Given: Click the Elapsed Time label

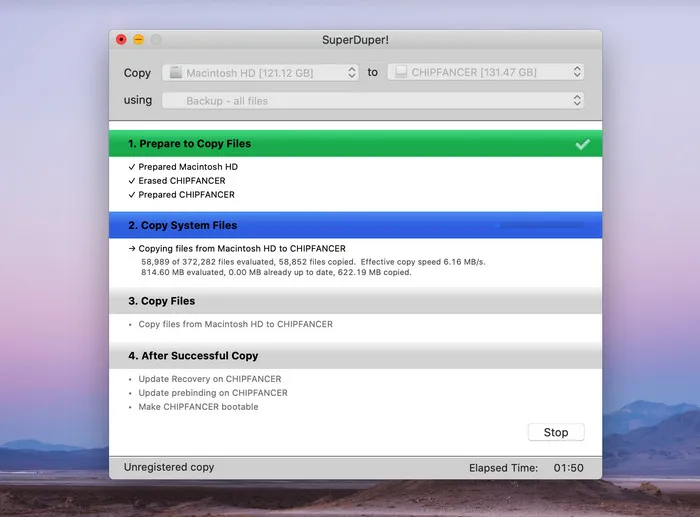Looking at the screenshot, I should (x=503, y=468).
